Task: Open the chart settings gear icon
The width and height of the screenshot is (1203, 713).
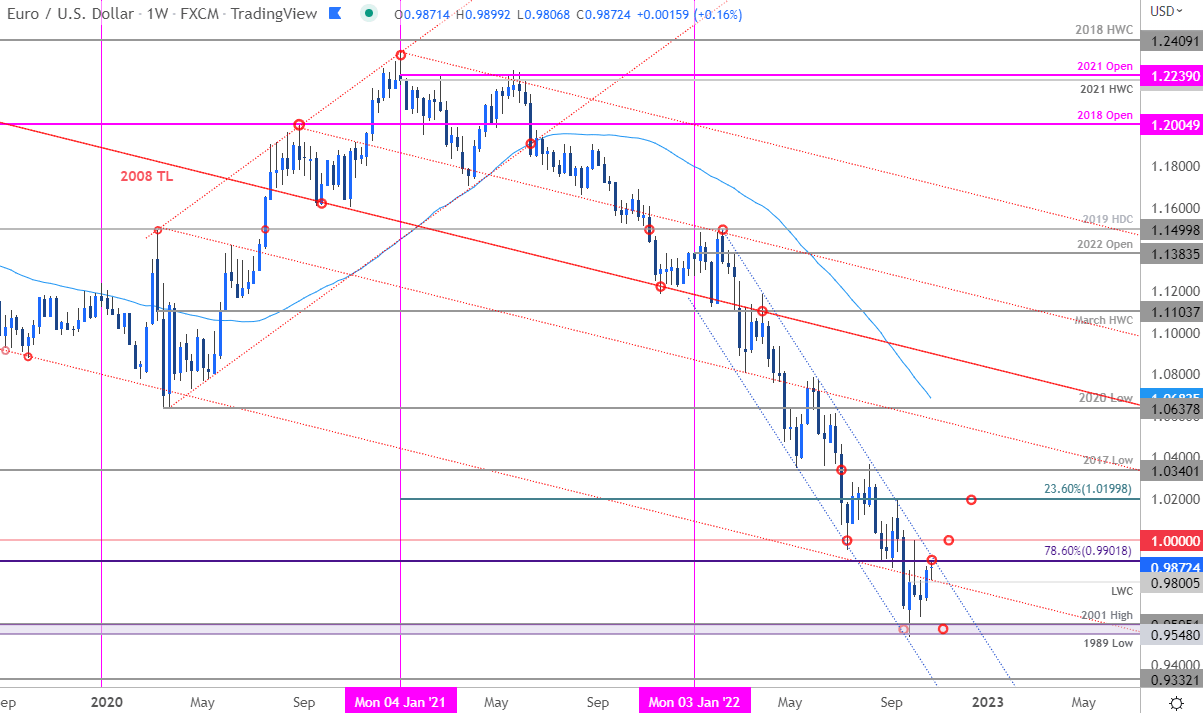Action: (x=1178, y=703)
